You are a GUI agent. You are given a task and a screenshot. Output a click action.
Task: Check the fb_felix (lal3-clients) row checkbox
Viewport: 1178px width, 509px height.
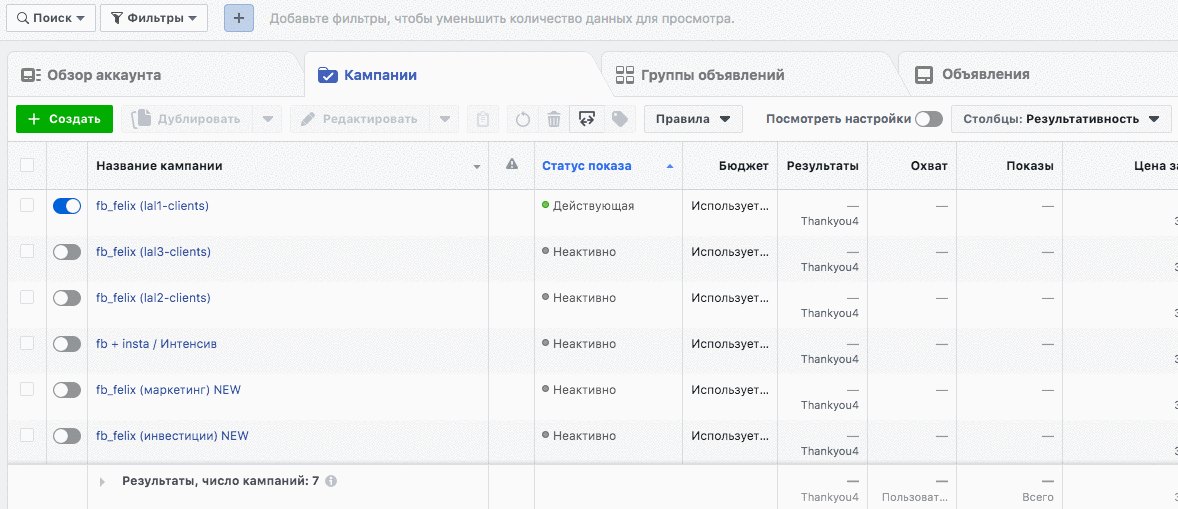[27, 251]
